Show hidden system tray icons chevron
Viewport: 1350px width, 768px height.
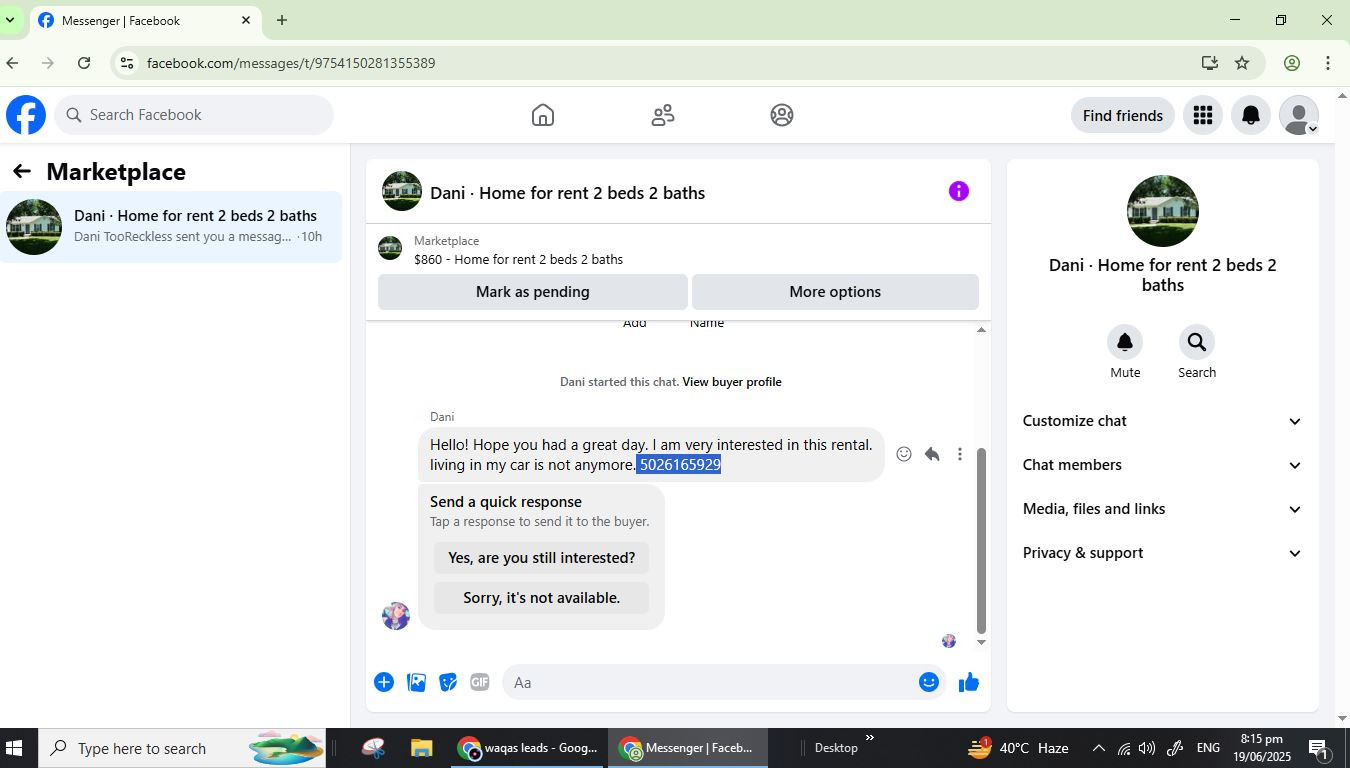(x=1098, y=748)
